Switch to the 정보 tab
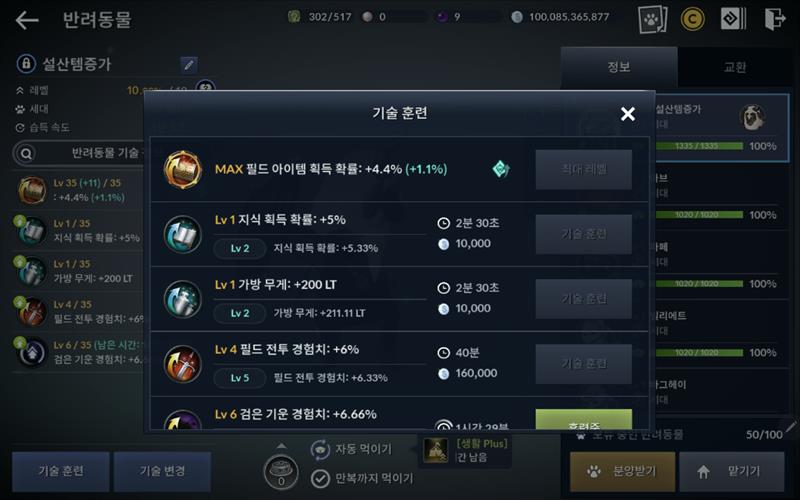This screenshot has width=800, height=500. pyautogui.click(x=619, y=67)
